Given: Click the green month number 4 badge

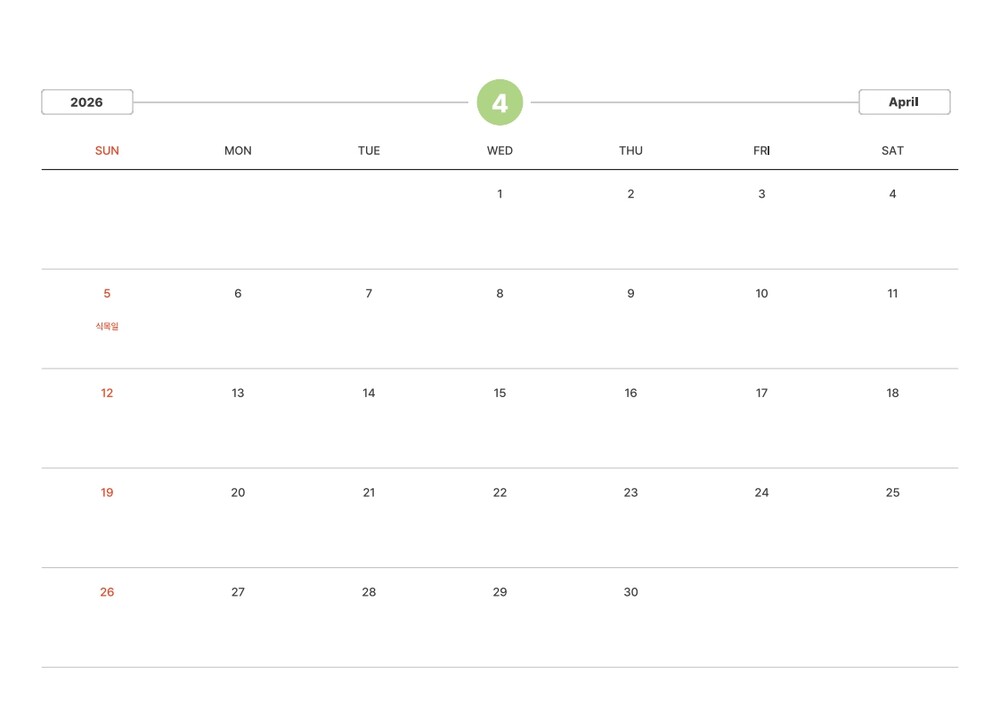Looking at the screenshot, I should tap(500, 102).
